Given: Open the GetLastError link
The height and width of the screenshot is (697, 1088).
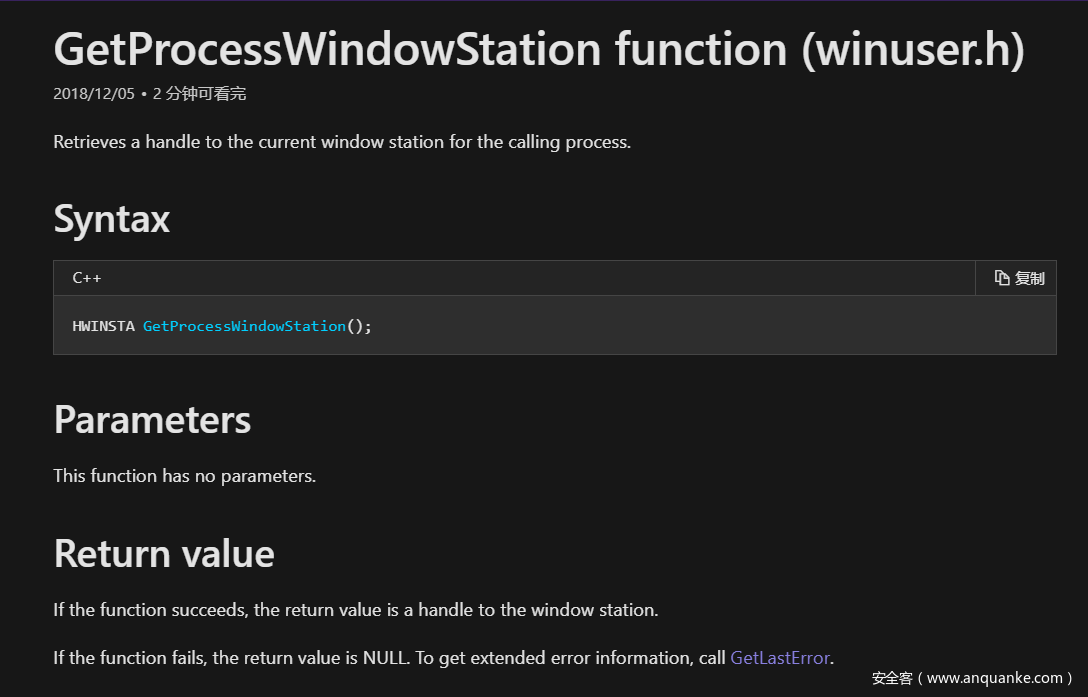Looking at the screenshot, I should pos(780,658).
